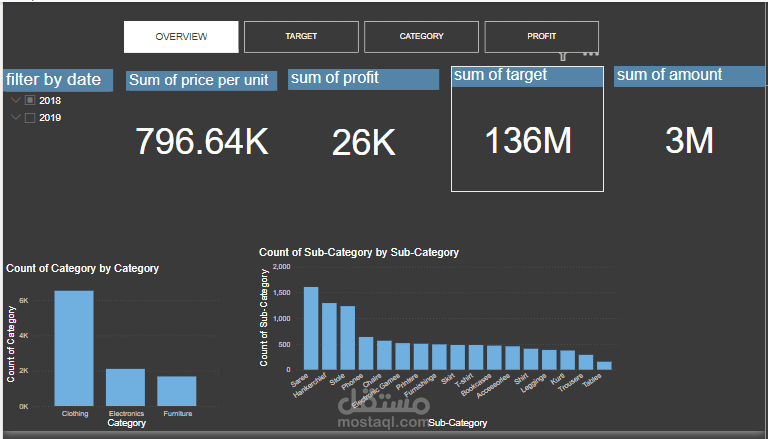The width and height of the screenshot is (768, 439).
Task: Select the Stole bar in sub-category chart
Action: pos(348,338)
